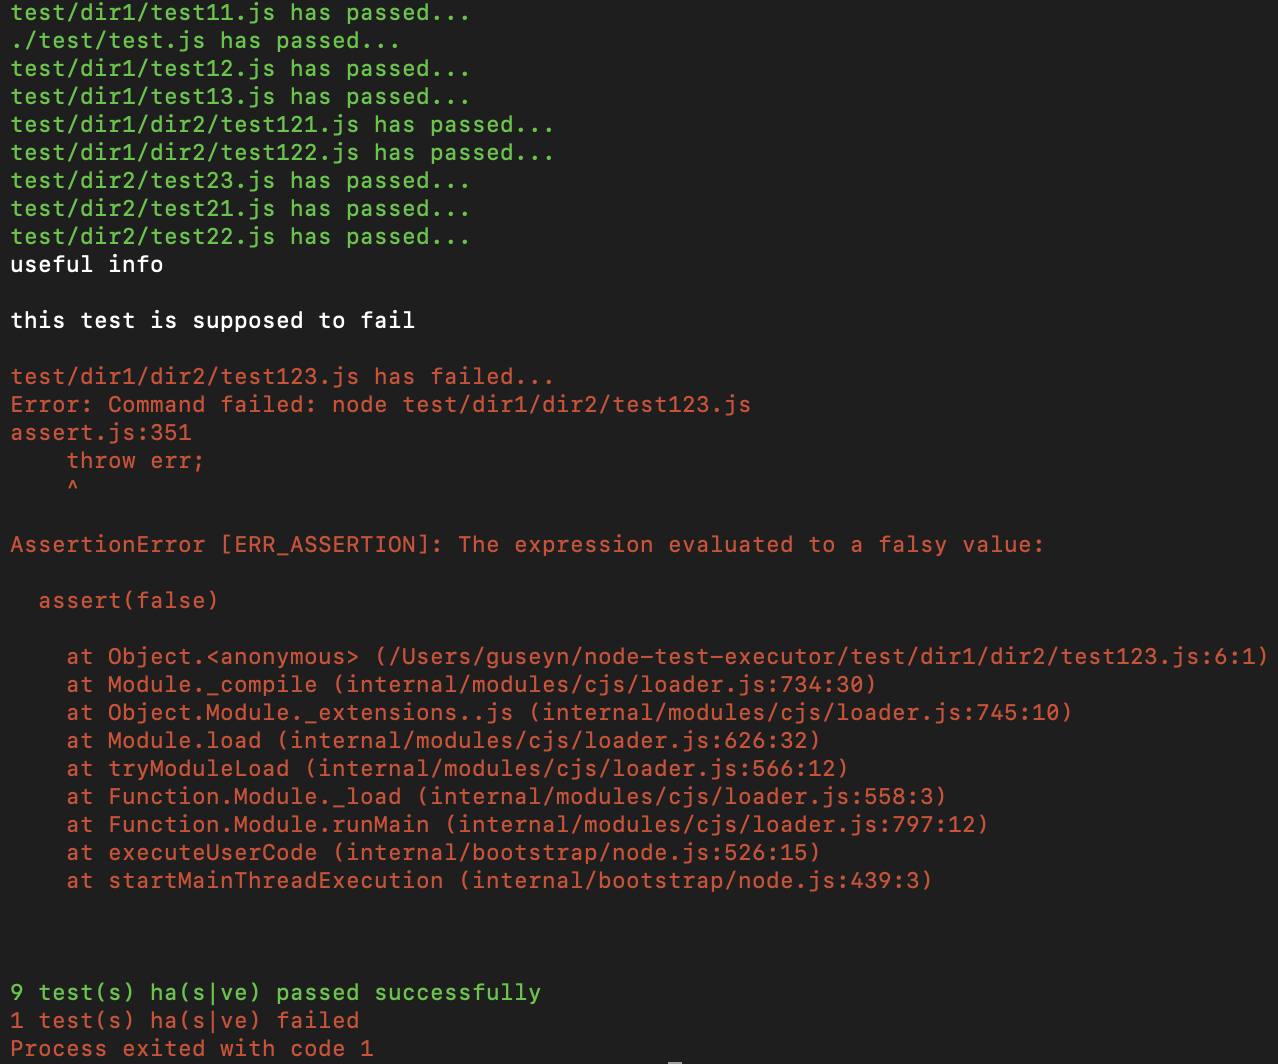Viewport: 1278px width, 1064px height.
Task: Click the AssertionError [ERR_ASSERTION] message
Action: [527, 545]
